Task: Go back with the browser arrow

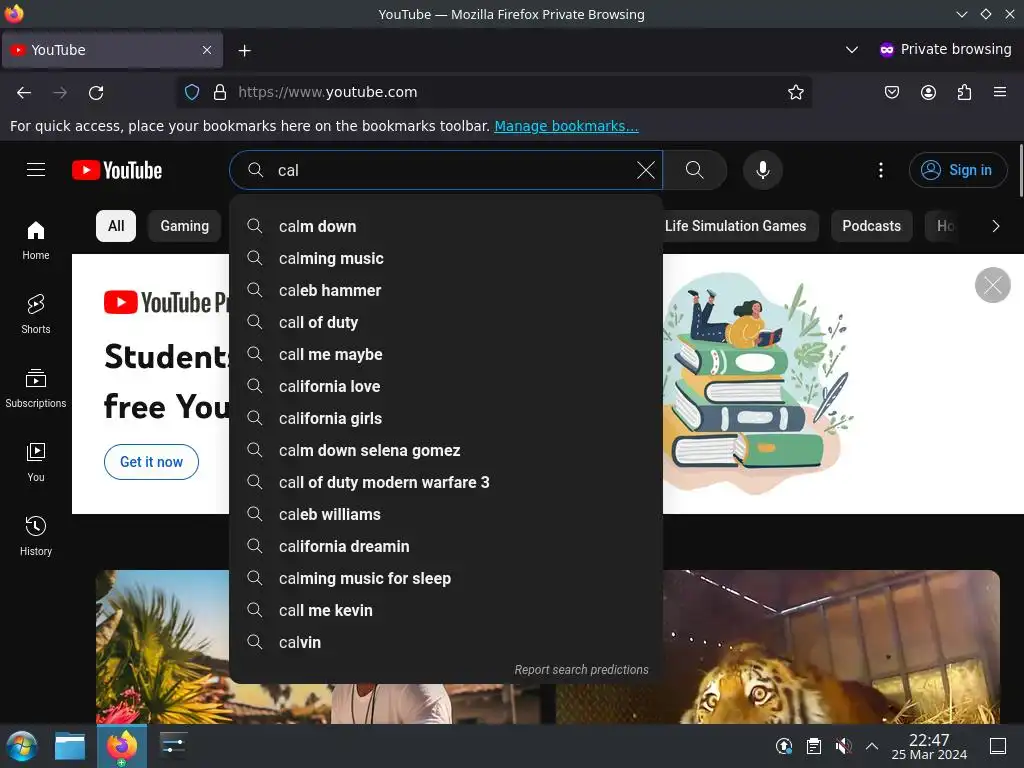Action: (x=24, y=93)
